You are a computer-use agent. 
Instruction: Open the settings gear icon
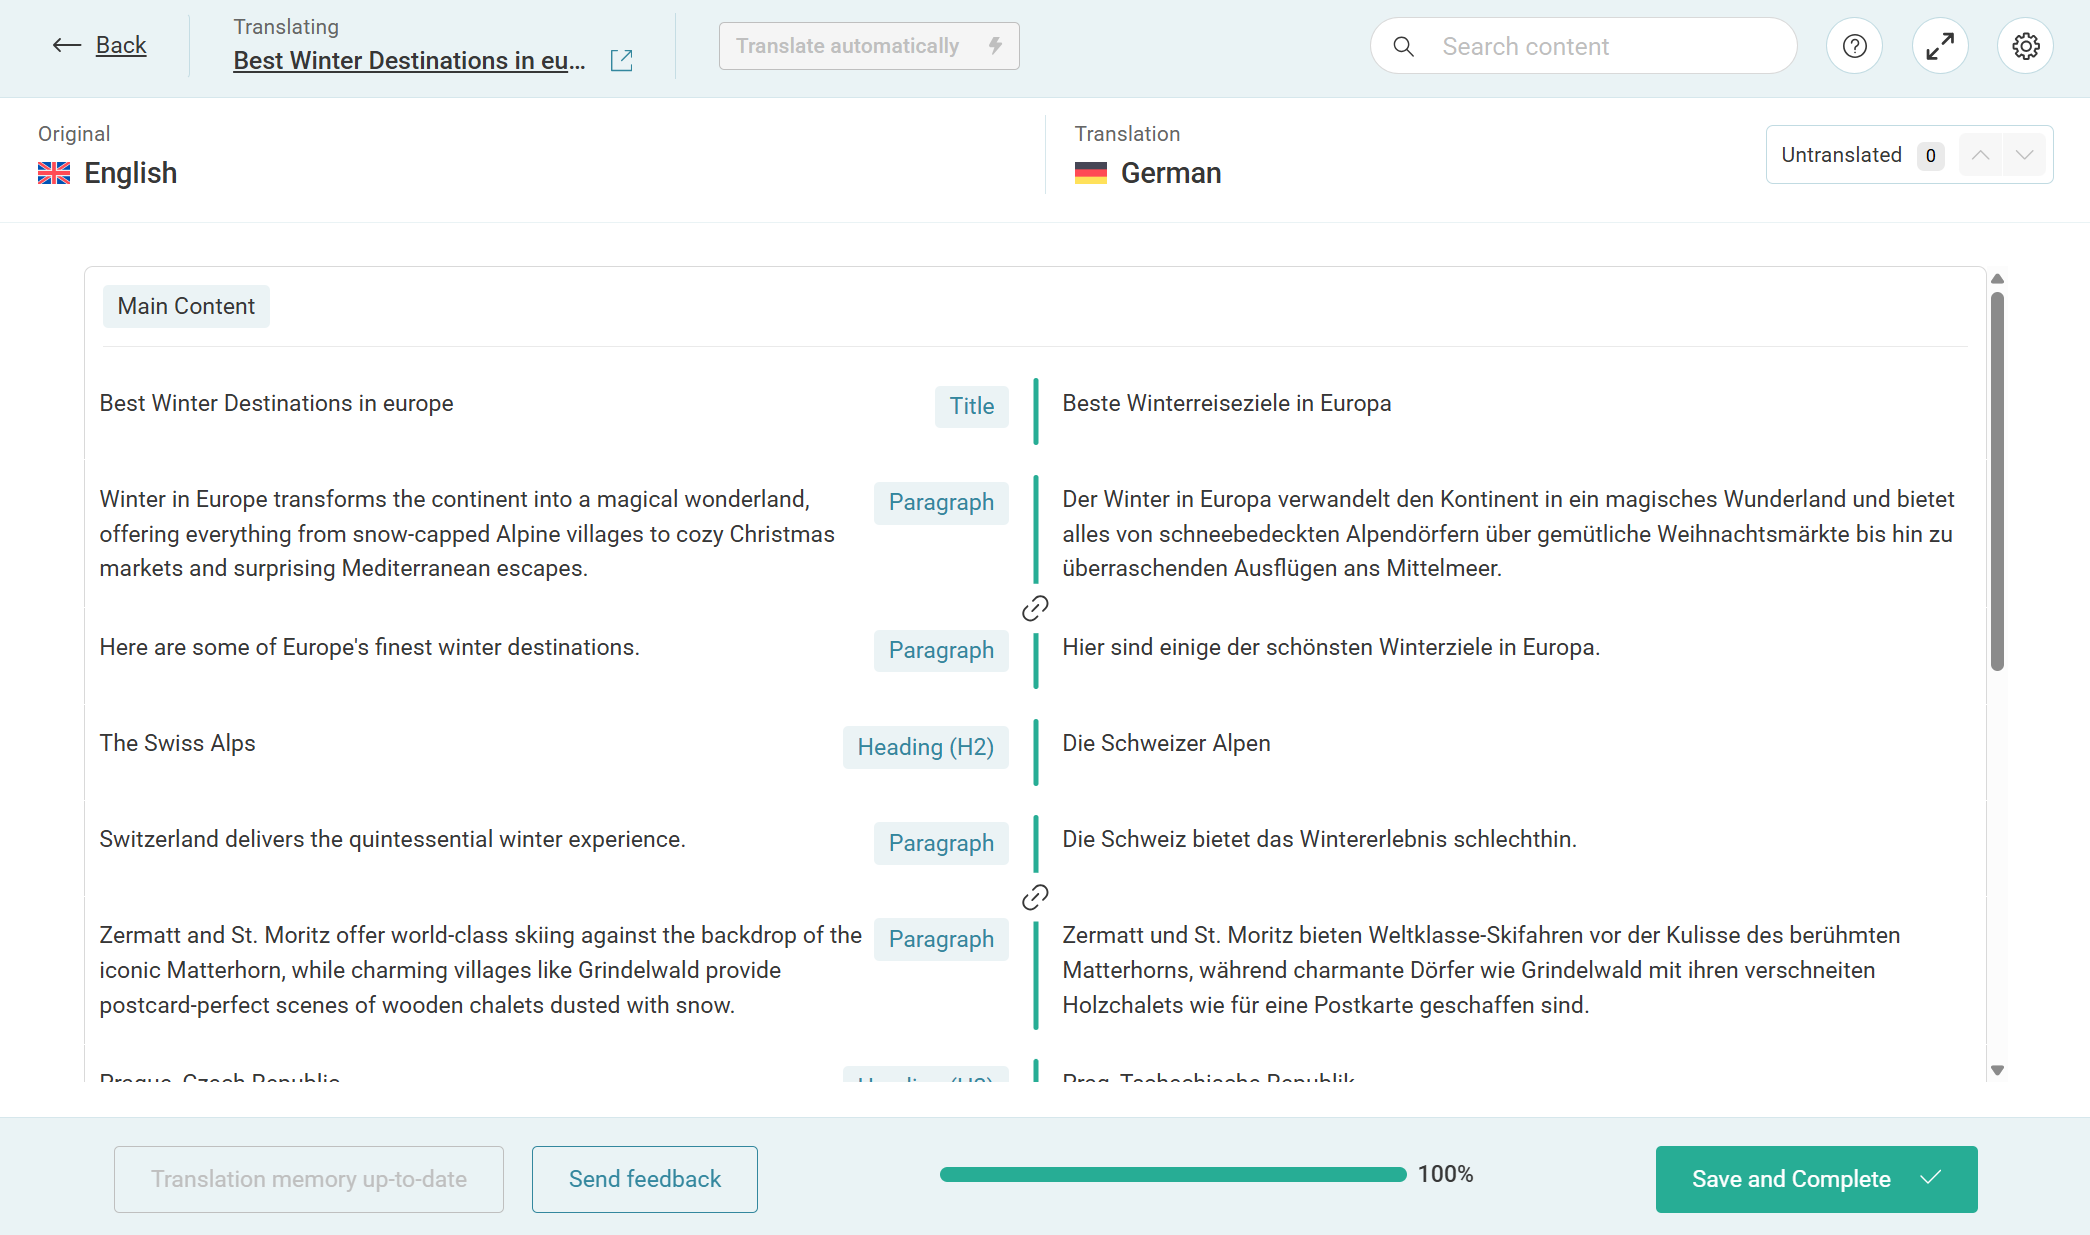pyautogui.click(x=2026, y=45)
